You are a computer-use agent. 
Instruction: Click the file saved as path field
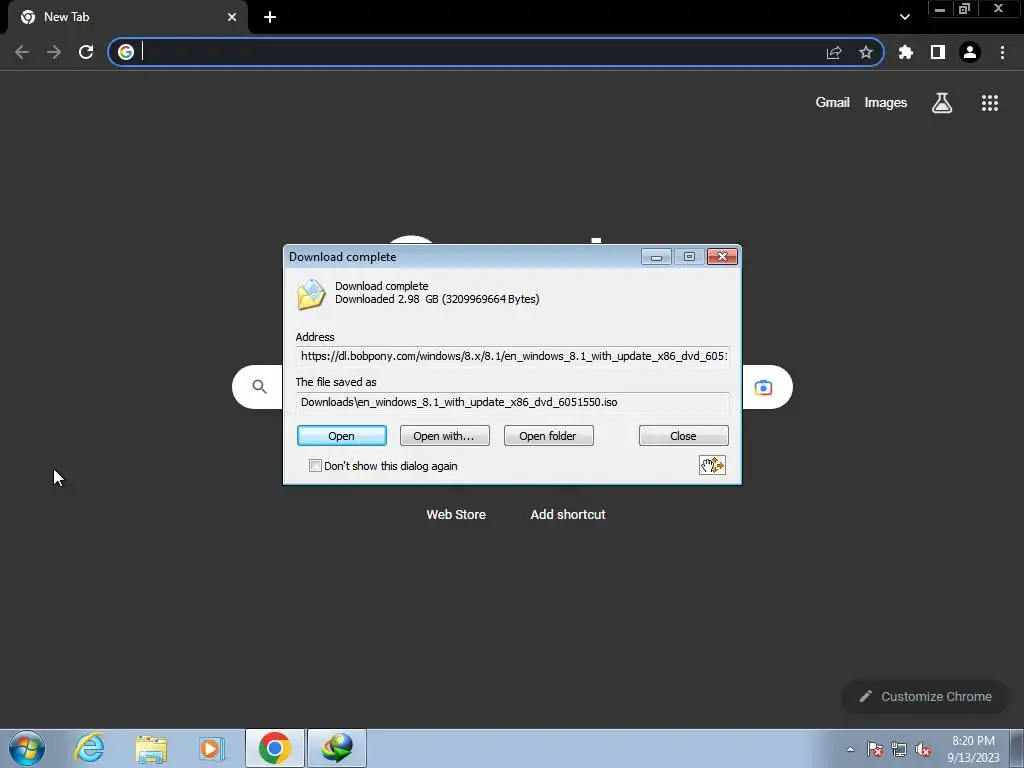(513, 402)
